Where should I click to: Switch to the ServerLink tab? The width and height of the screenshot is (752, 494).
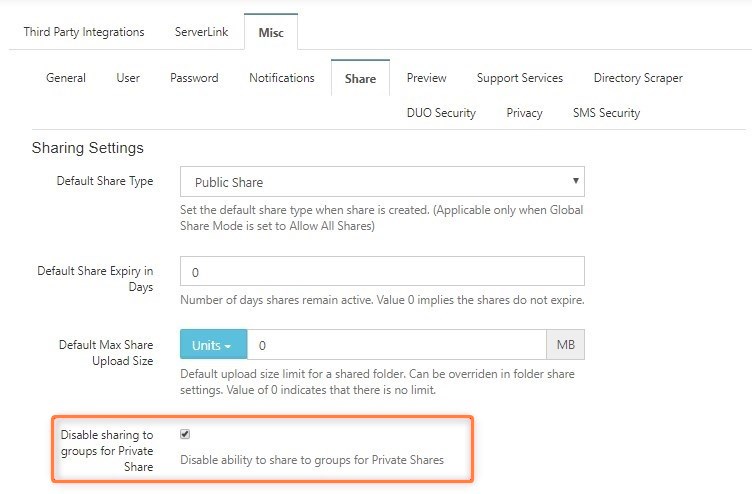point(201,32)
